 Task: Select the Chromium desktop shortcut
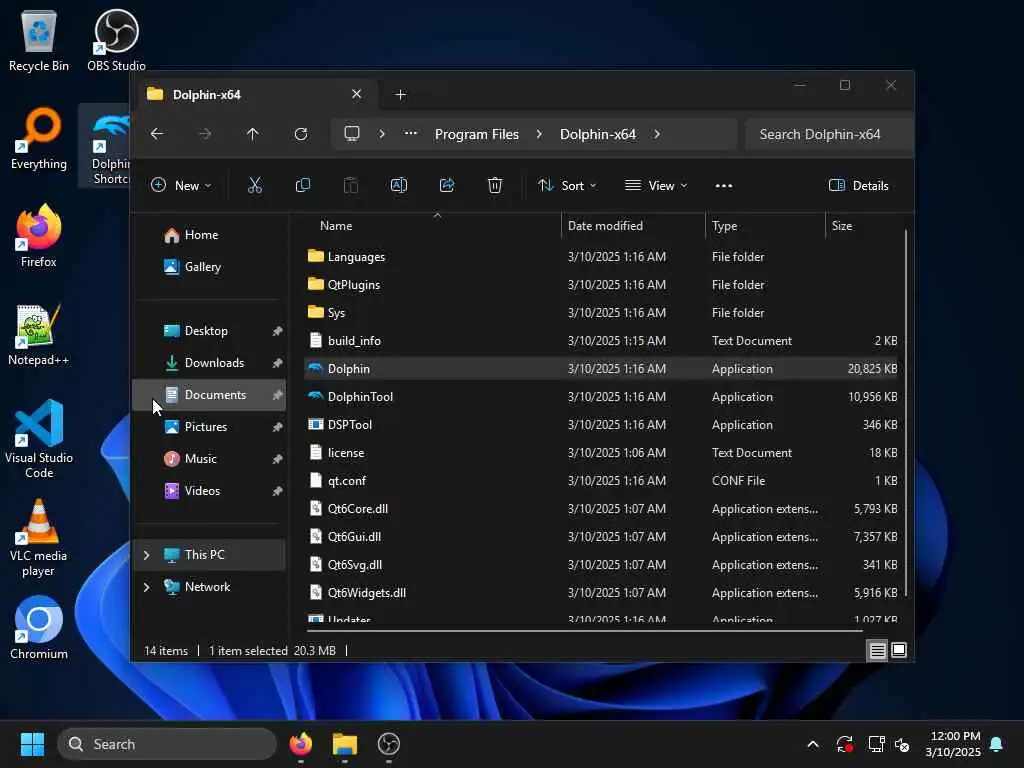click(x=39, y=628)
